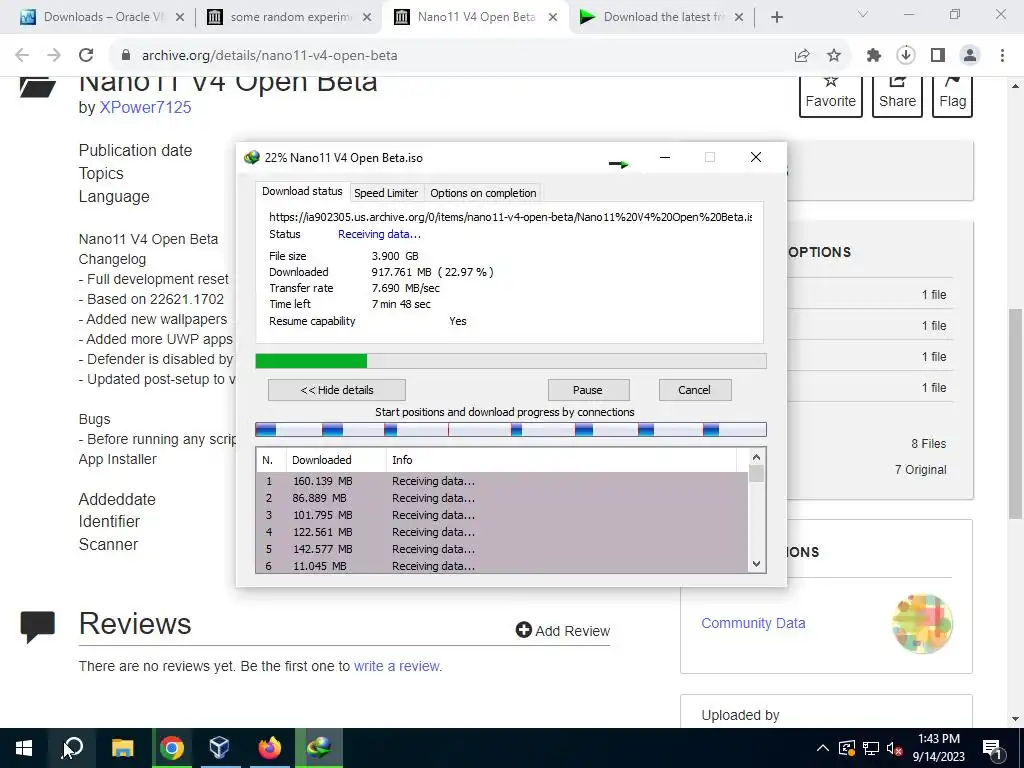Reload the archive.org page
Screen dimensions: 1024x768
[x=86, y=56]
